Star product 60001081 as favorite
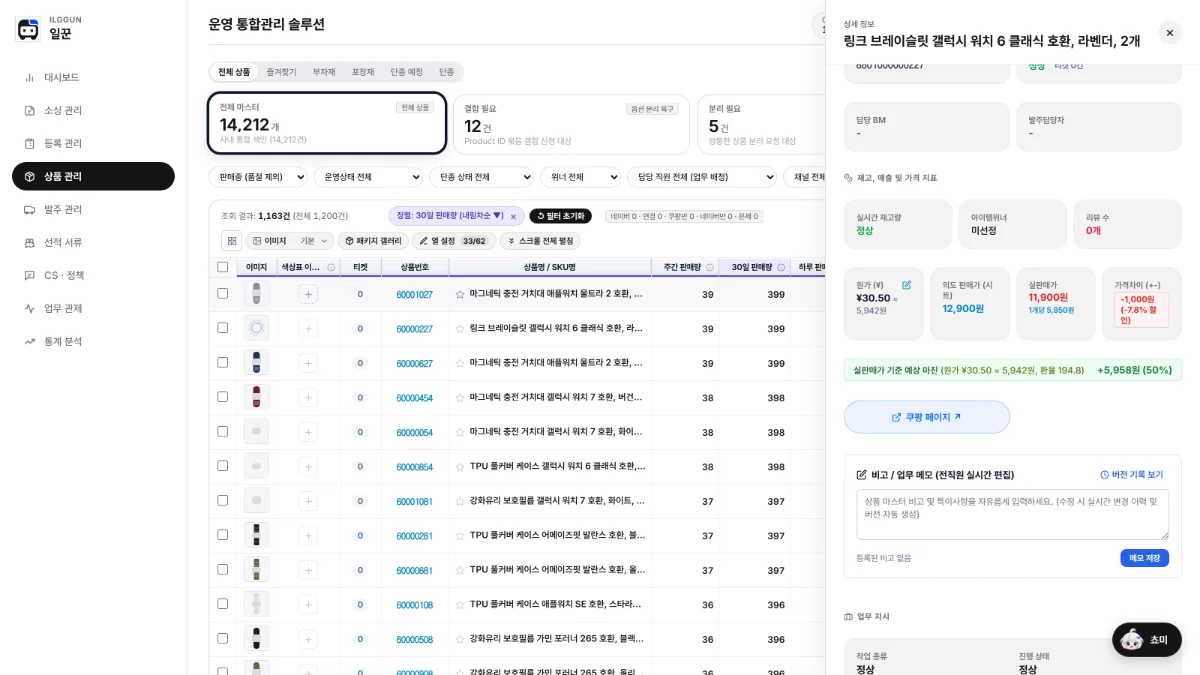The image size is (1200, 675). pyautogui.click(x=460, y=501)
